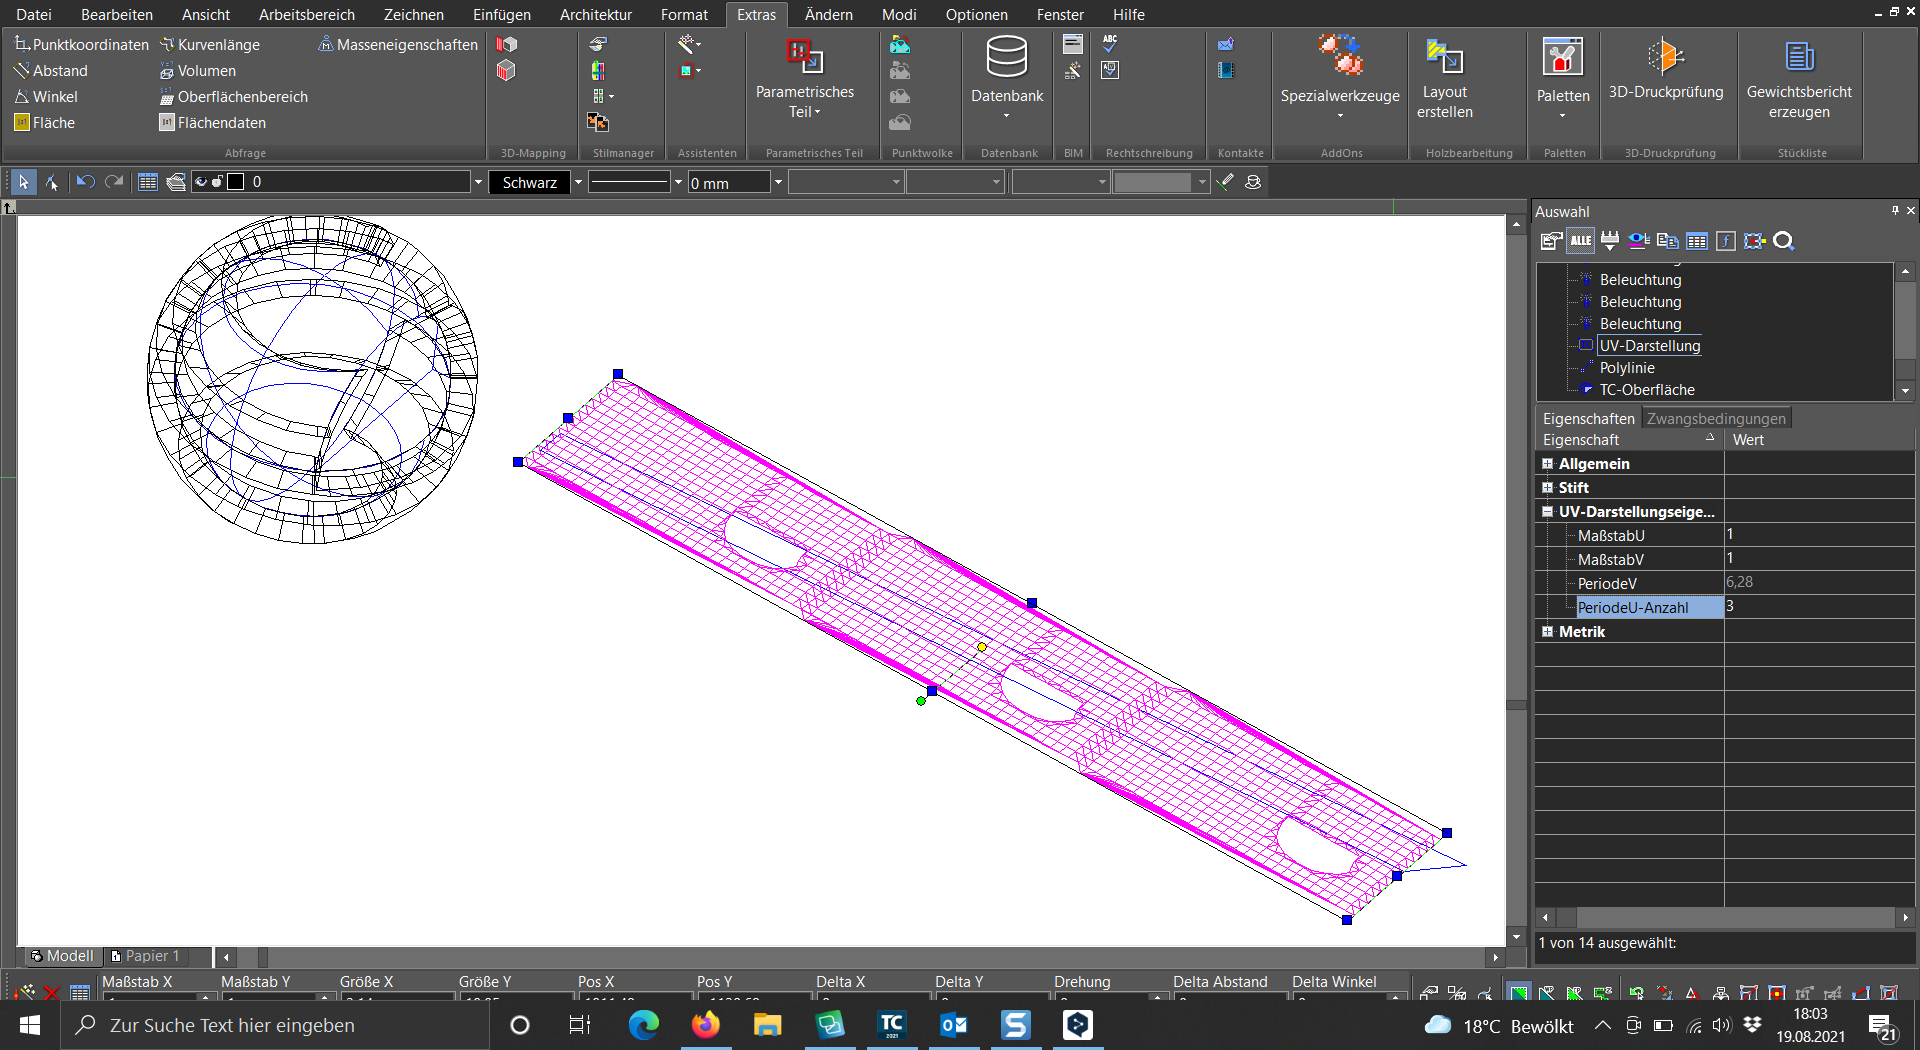Select the Abstand measurement tool
The image size is (1920, 1050).
click(x=51, y=70)
